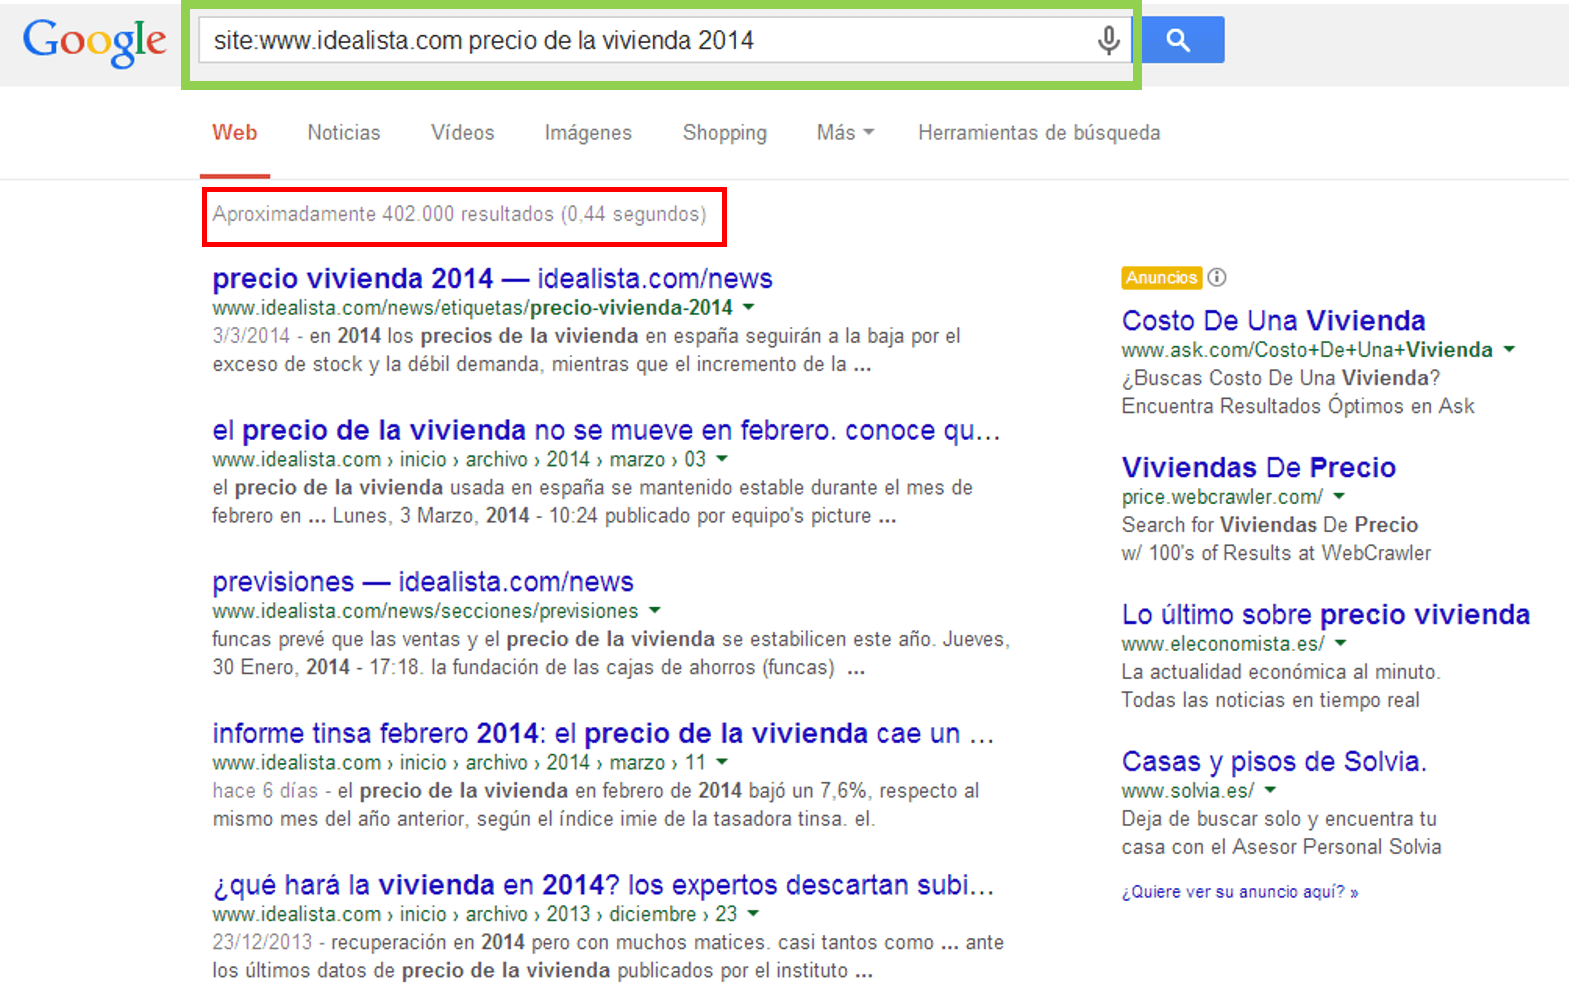1569x996 pixels.
Task: Open 'Lo último sobre precio vivienda' ad
Action: click(1326, 615)
